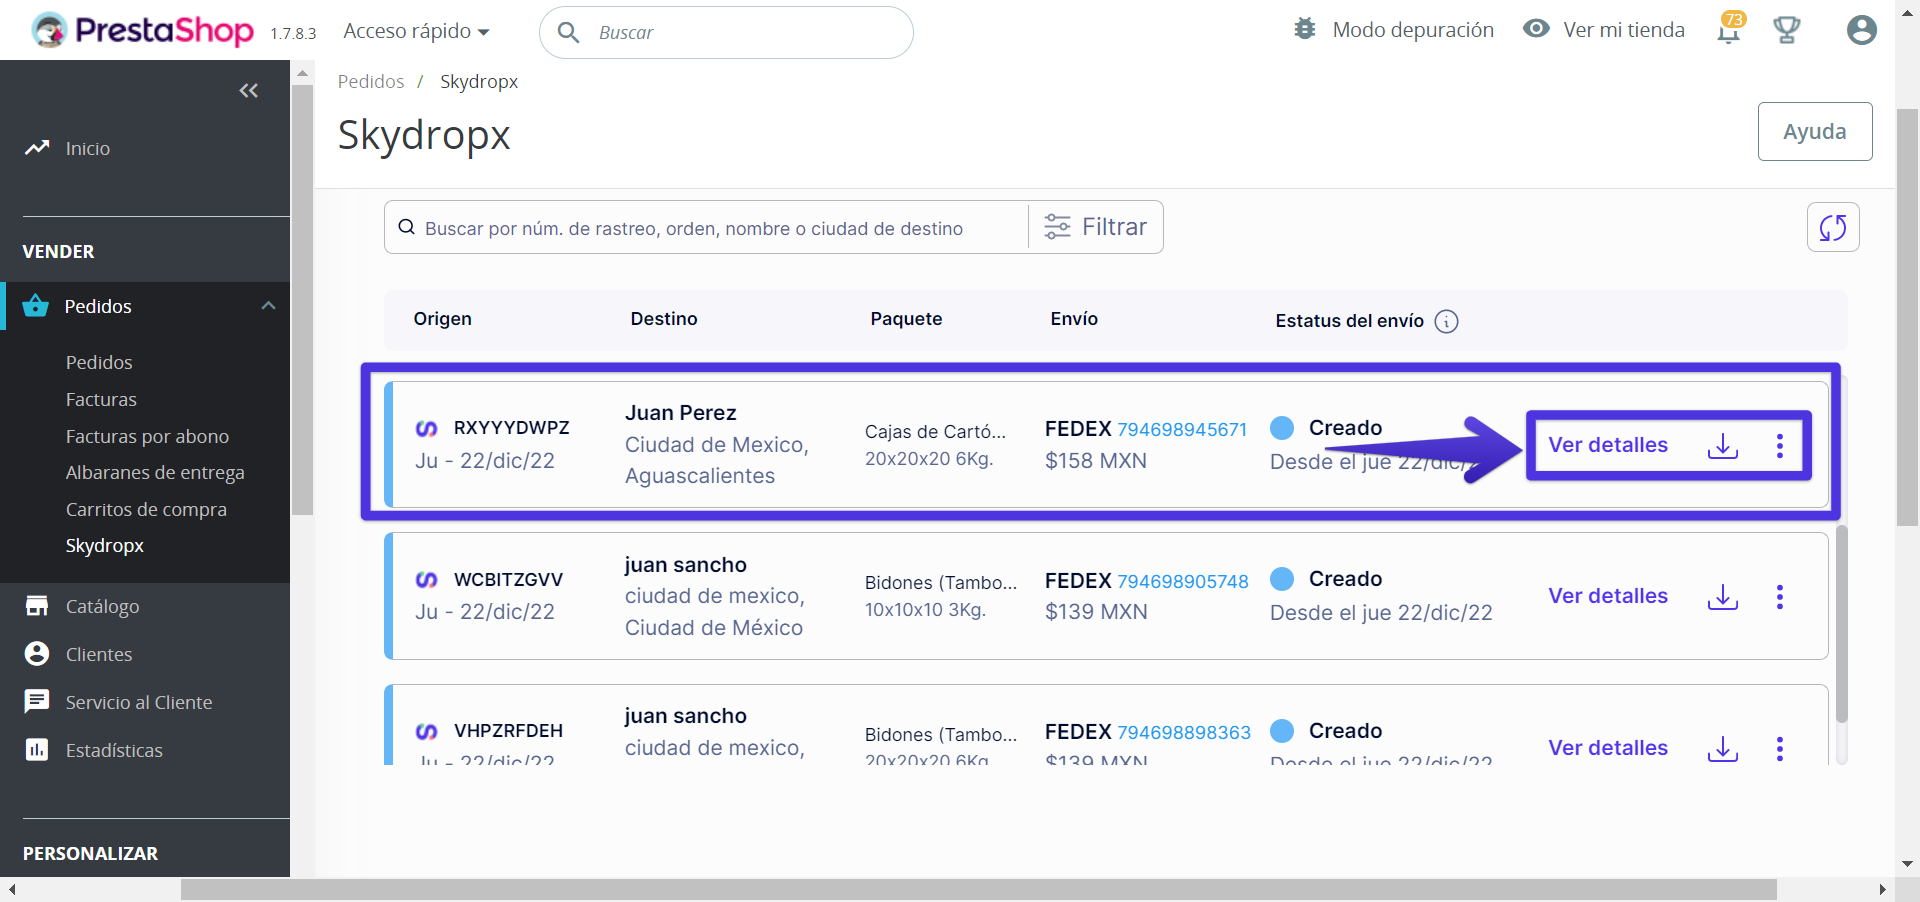The height and width of the screenshot is (902, 1920).
Task: Click the Ayuda button
Action: click(x=1815, y=131)
